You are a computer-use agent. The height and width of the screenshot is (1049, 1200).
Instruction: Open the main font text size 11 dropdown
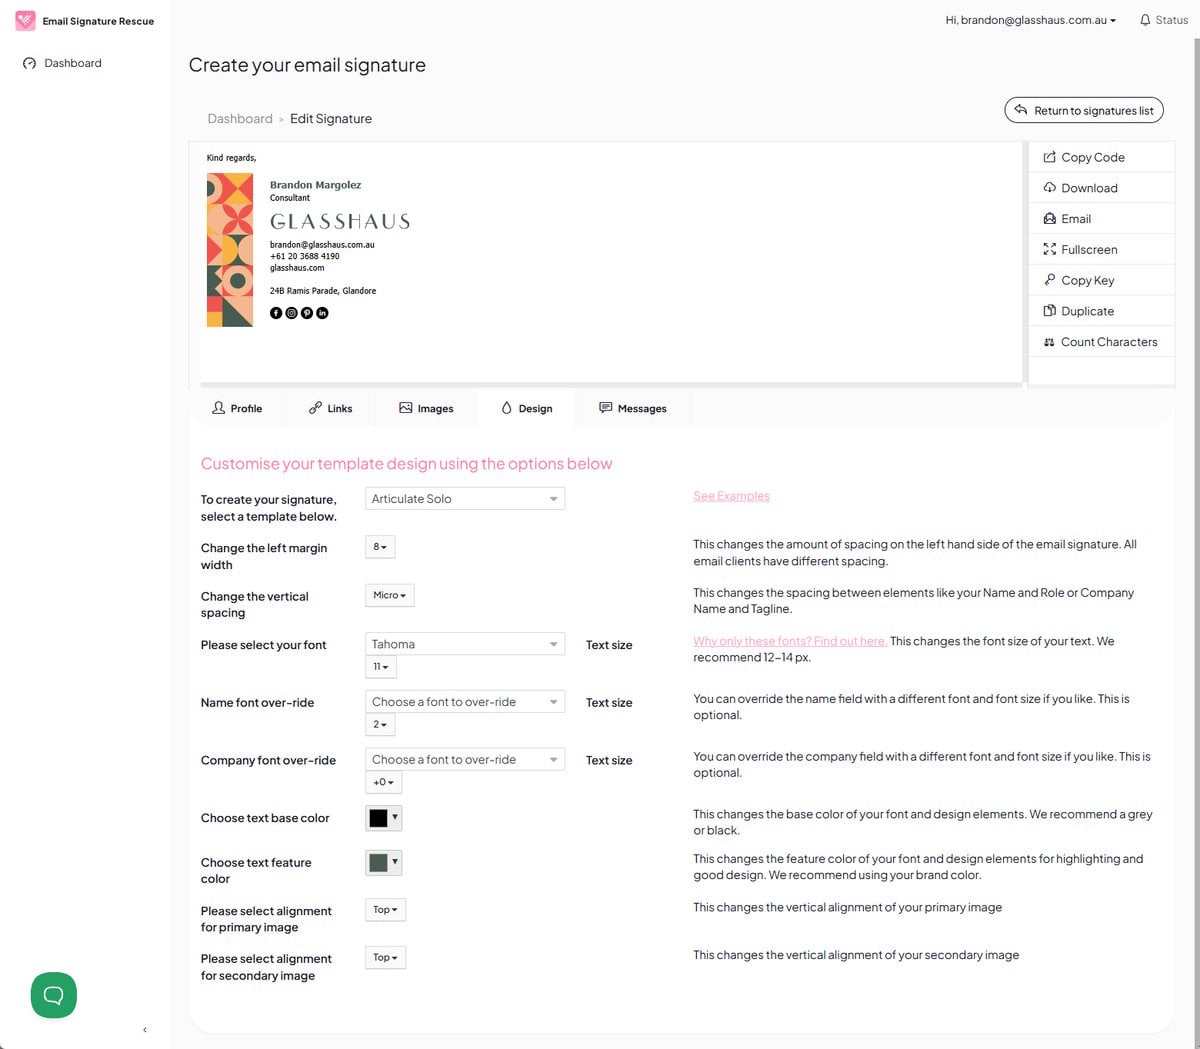pyautogui.click(x=381, y=667)
